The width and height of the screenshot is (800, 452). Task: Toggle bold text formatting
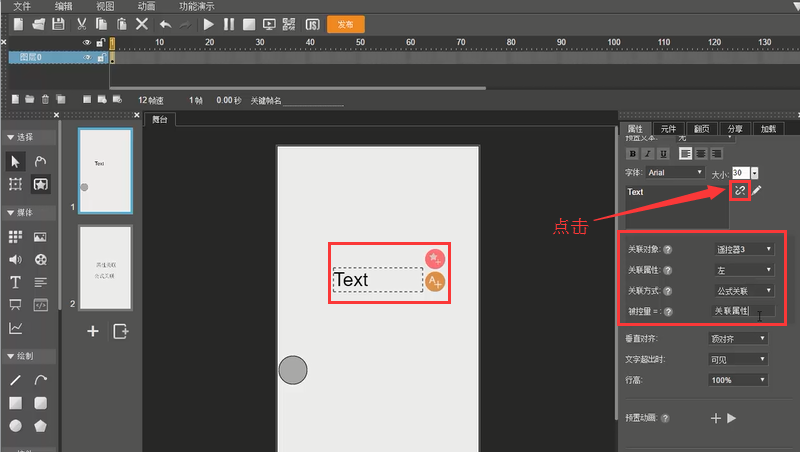point(633,154)
